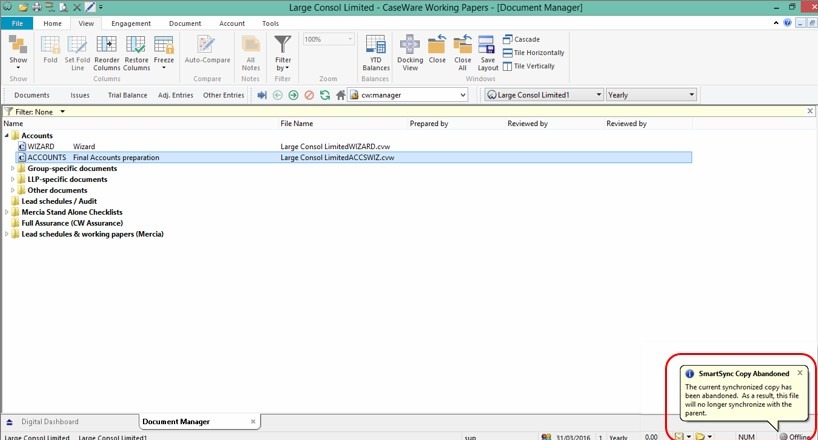Open the cw:manager address dropdown
Image resolution: width=818 pixels, height=440 pixels.
point(463,95)
